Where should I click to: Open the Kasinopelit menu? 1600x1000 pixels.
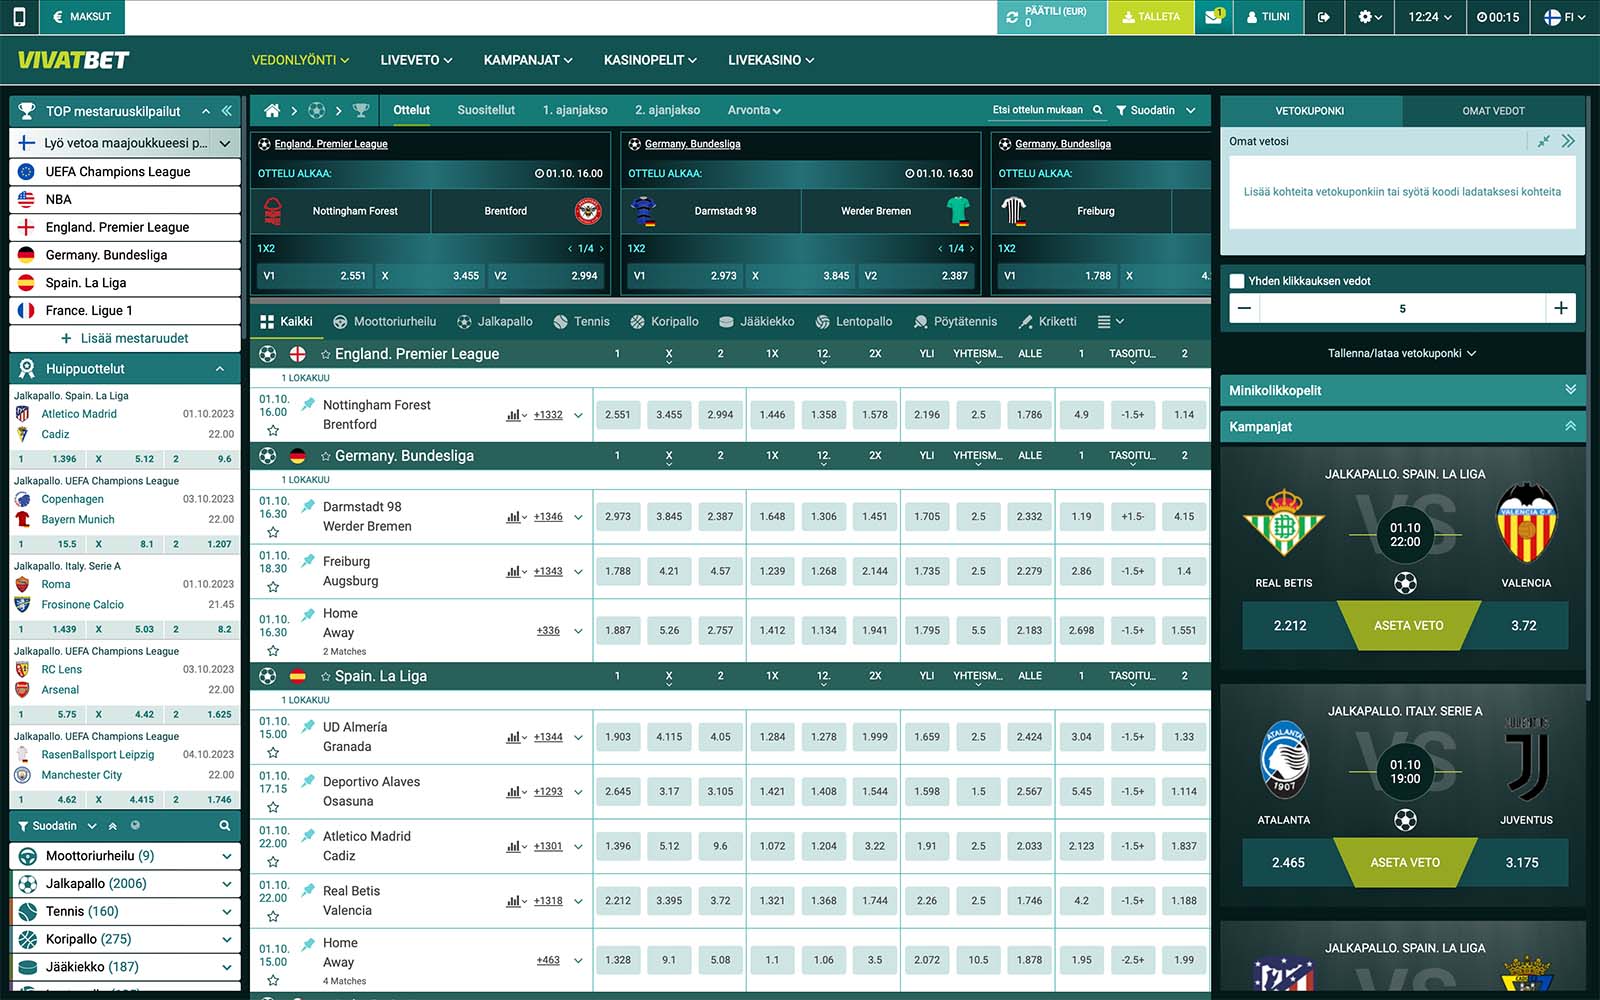(x=650, y=60)
